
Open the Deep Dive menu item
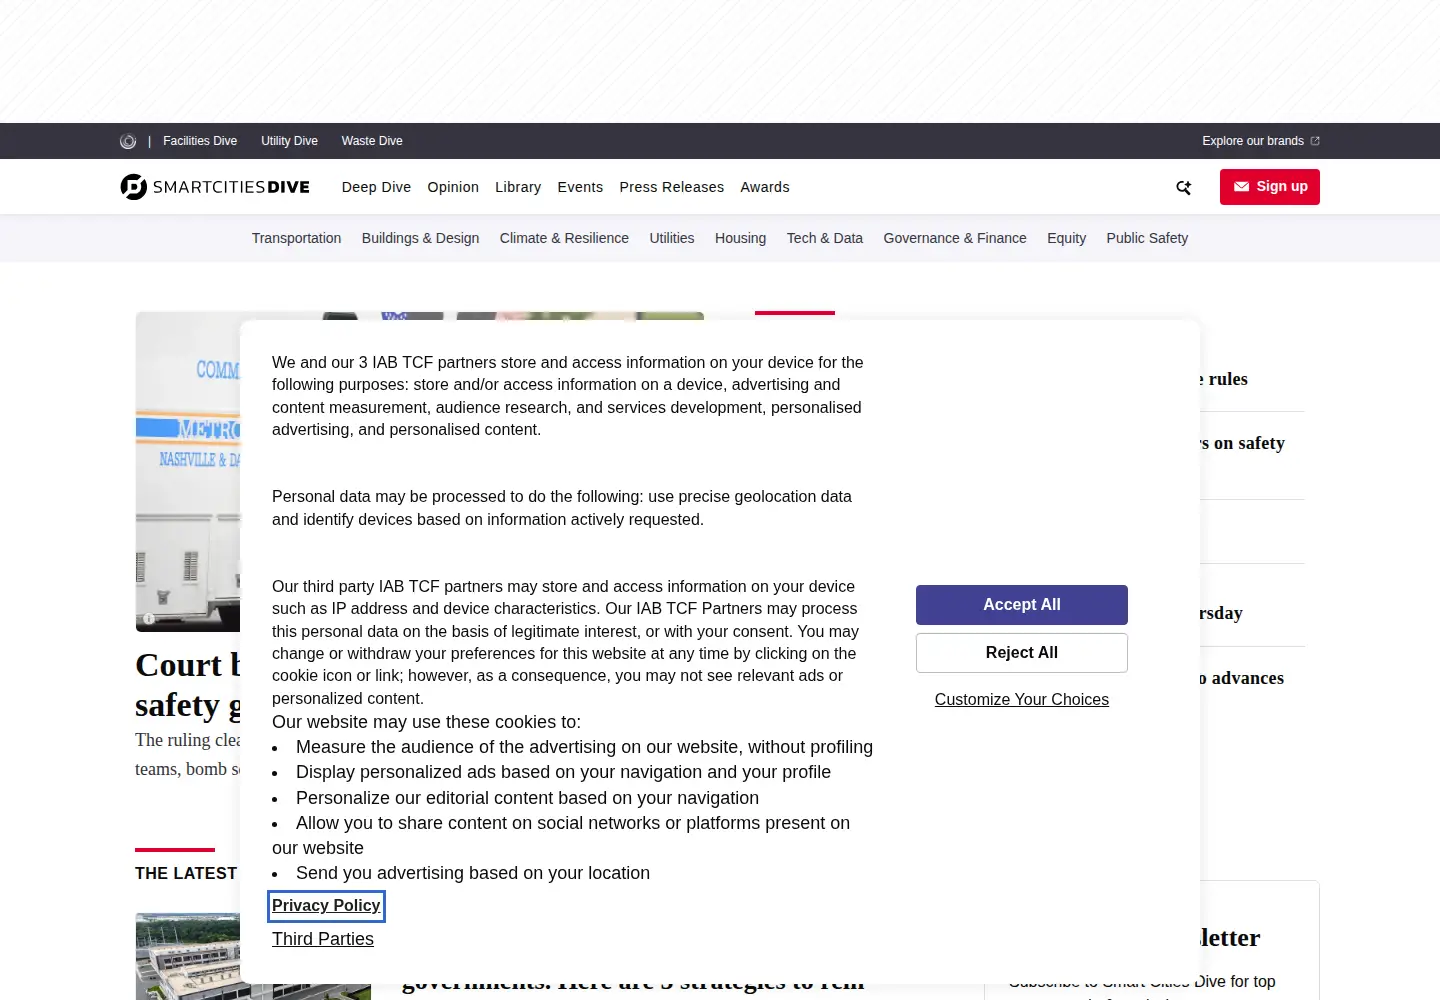pos(376,187)
